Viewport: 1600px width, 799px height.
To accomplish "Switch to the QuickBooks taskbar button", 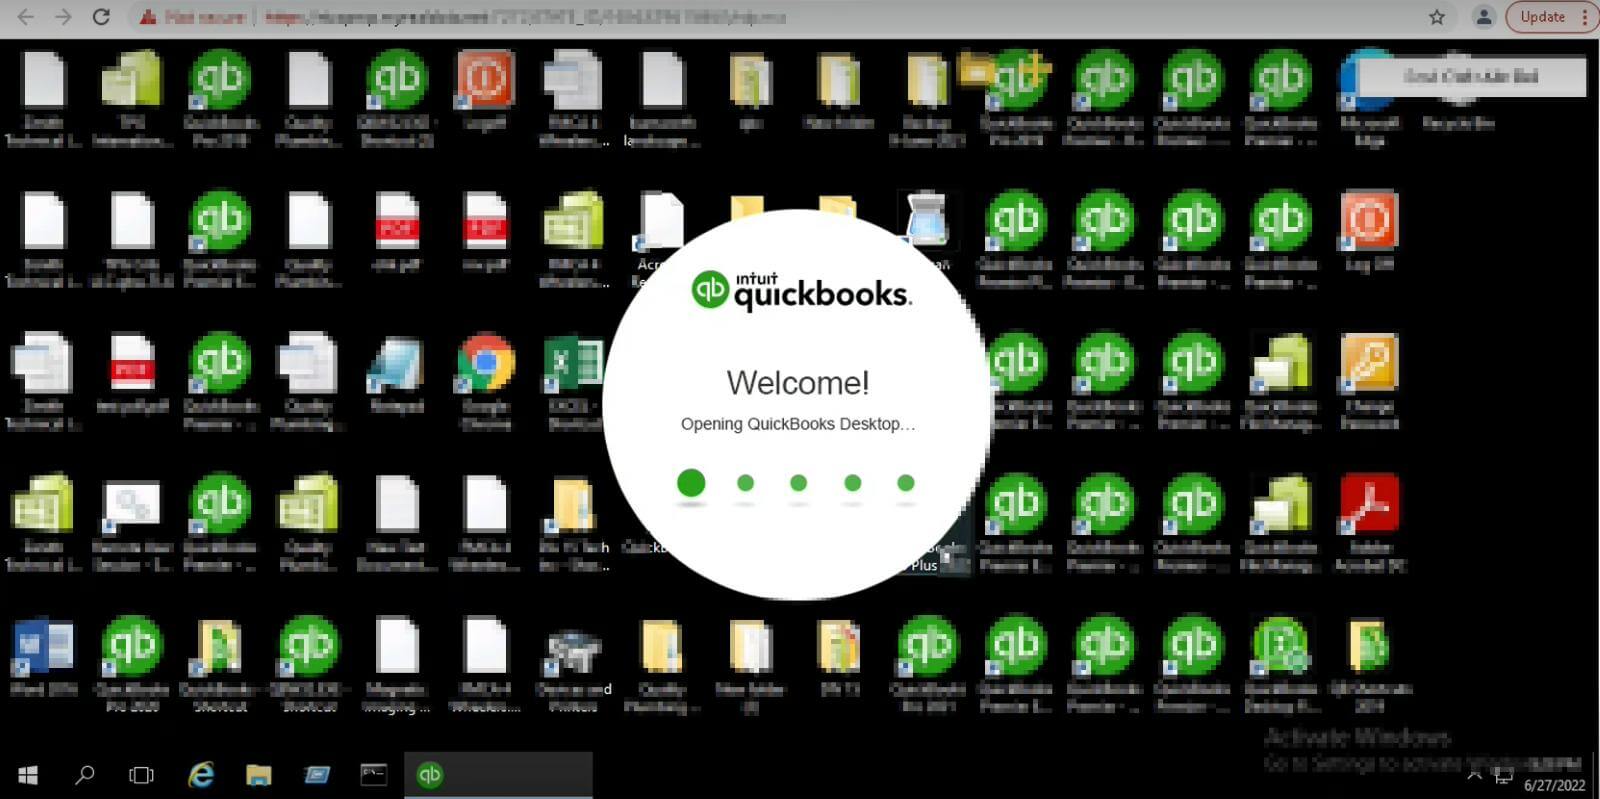I will pyautogui.click(x=498, y=775).
